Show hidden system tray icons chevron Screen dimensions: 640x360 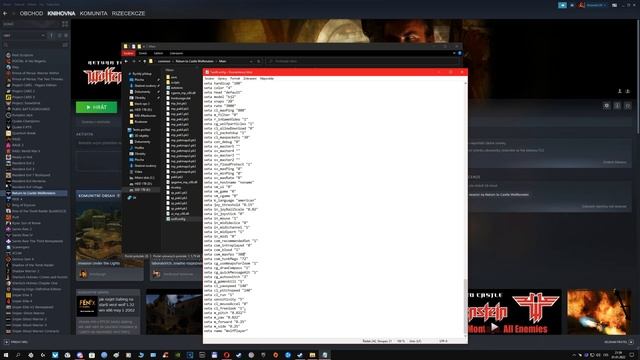coord(574,355)
